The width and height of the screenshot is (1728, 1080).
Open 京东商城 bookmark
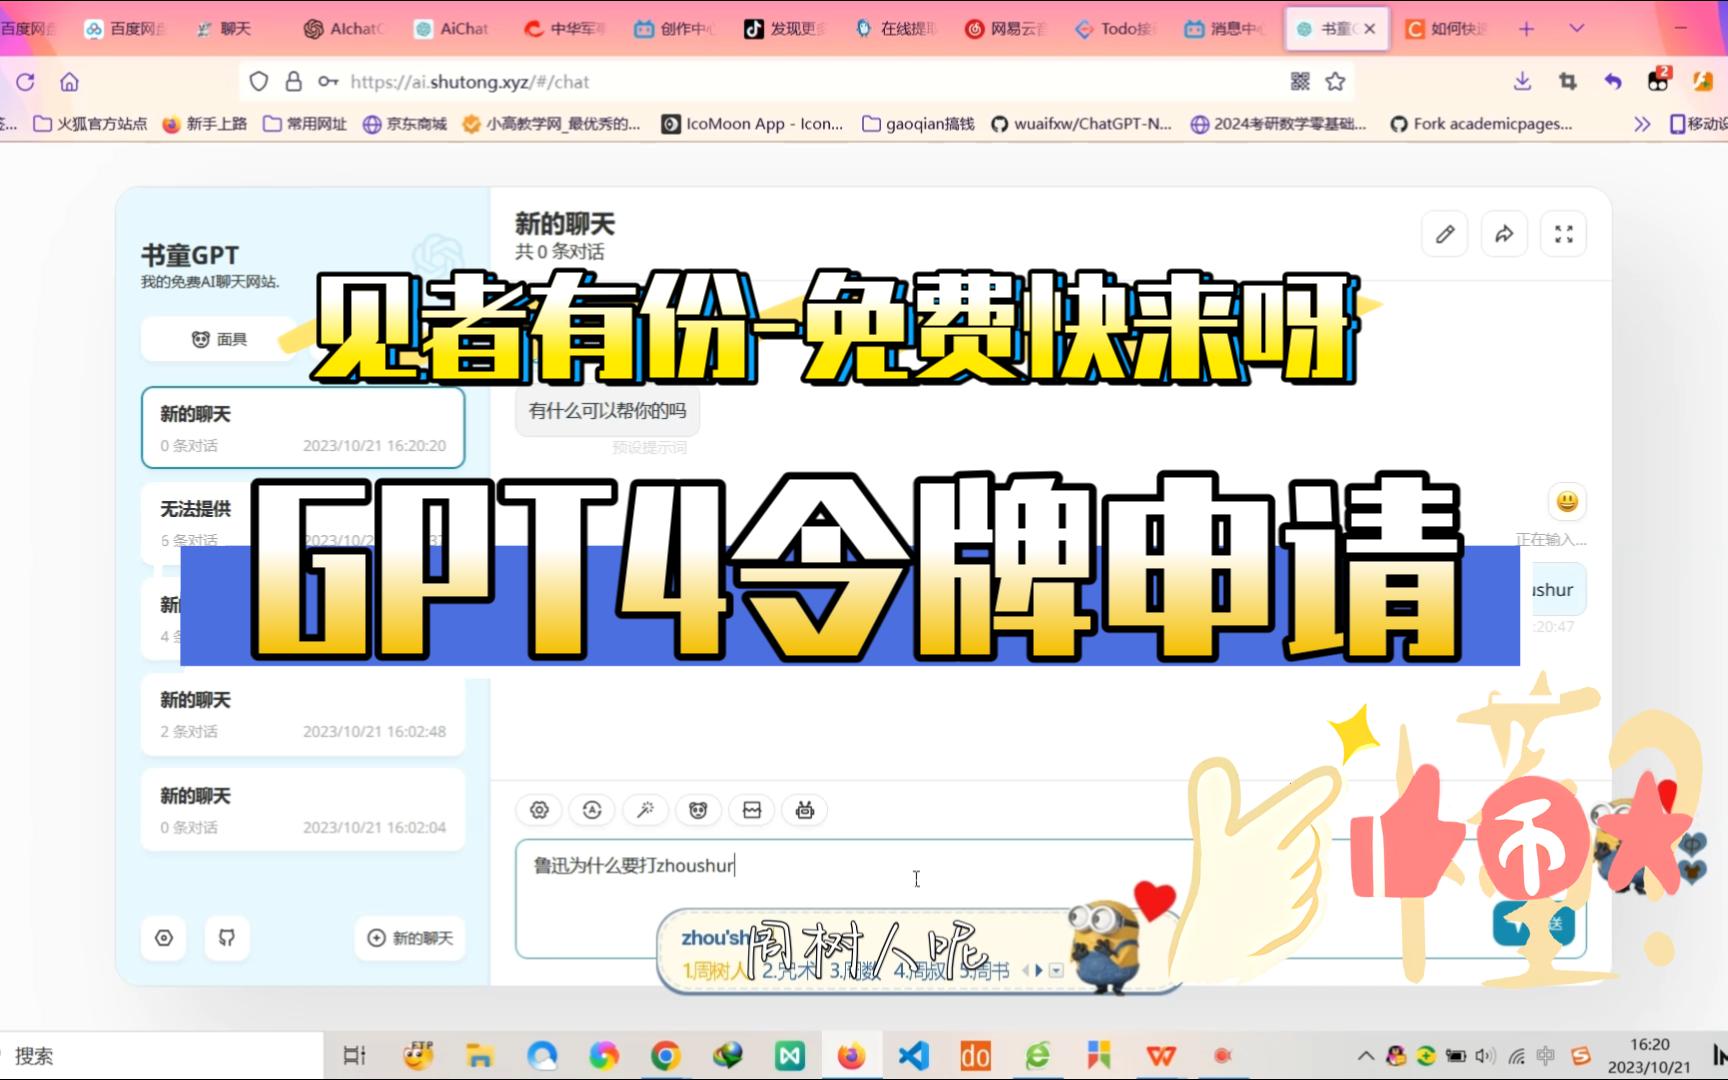[x=405, y=124]
